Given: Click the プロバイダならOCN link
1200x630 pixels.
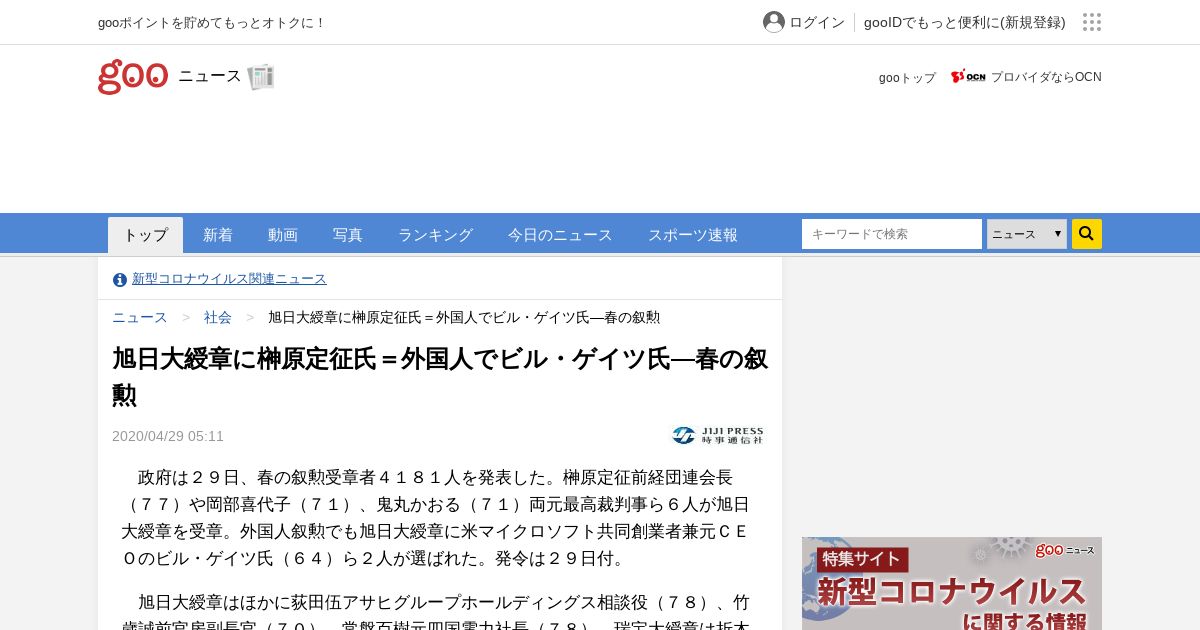Looking at the screenshot, I should point(1046,77).
